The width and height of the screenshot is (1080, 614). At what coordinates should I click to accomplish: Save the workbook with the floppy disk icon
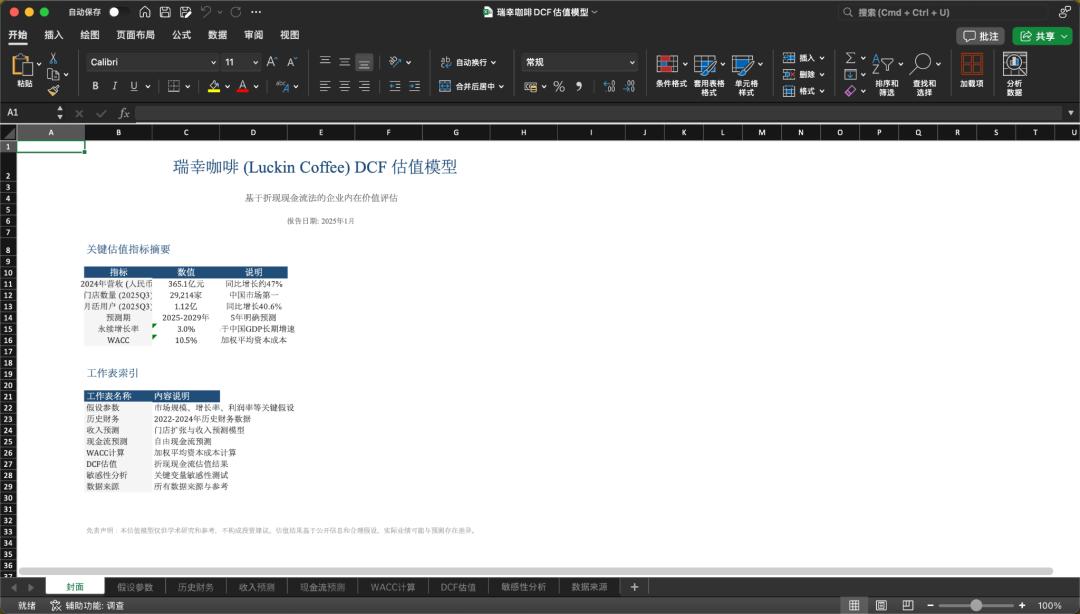coord(165,12)
